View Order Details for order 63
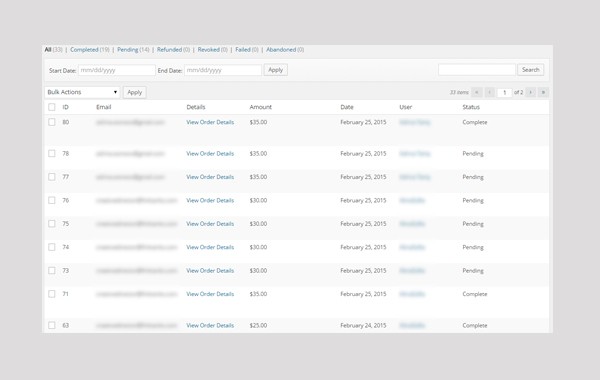The image size is (600, 380). point(210,325)
